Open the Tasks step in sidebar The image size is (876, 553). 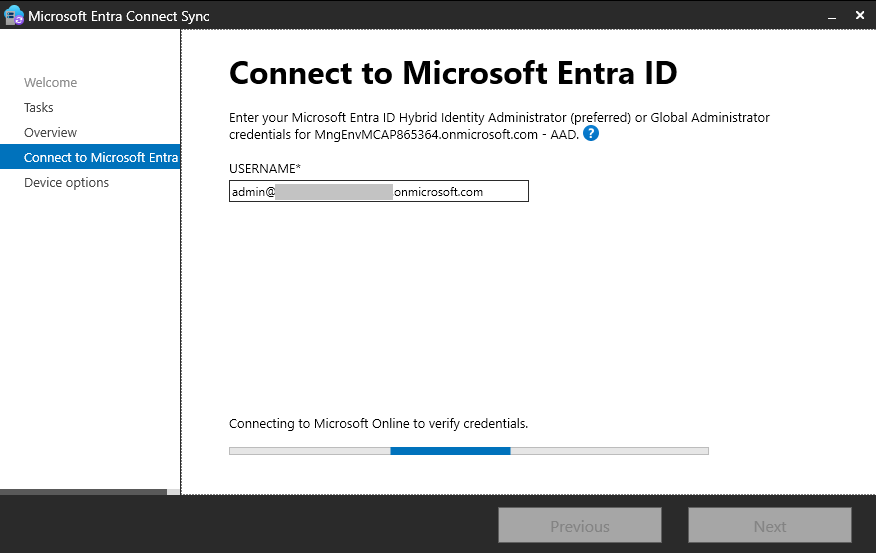pyautogui.click(x=39, y=107)
